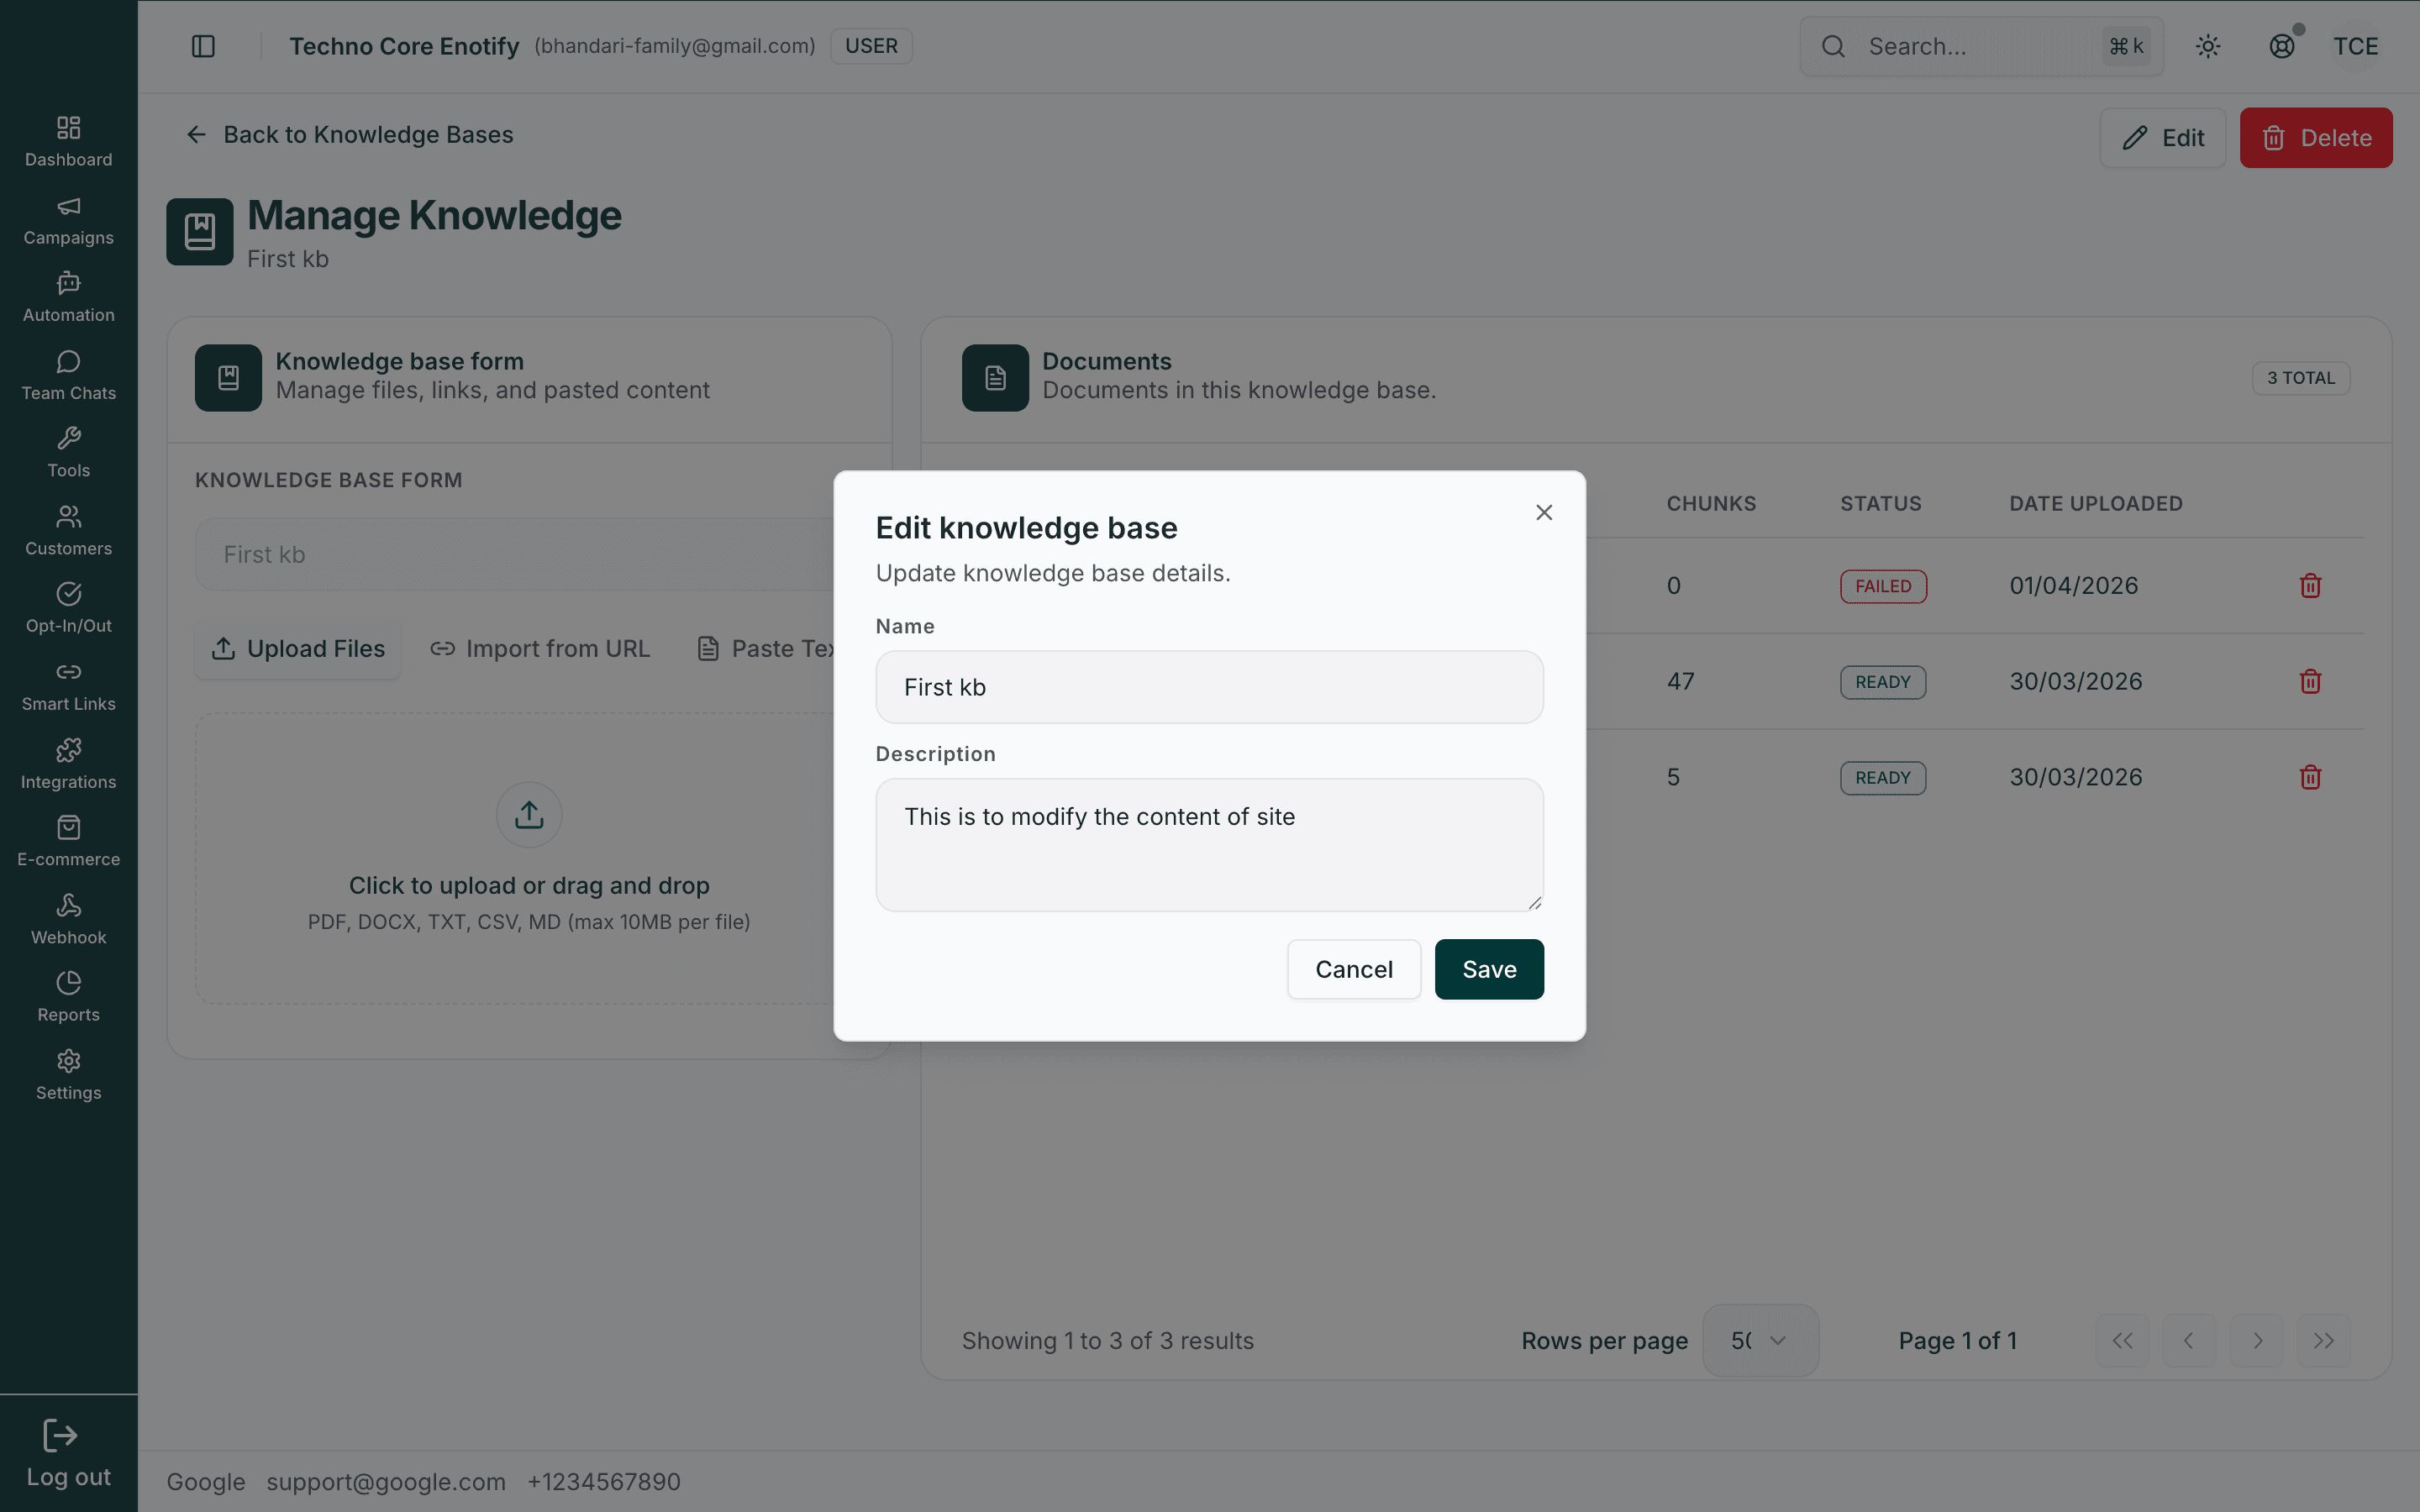The height and width of the screenshot is (1512, 2420).
Task: Click phone number +1234567890
Action: [x=604, y=1481]
